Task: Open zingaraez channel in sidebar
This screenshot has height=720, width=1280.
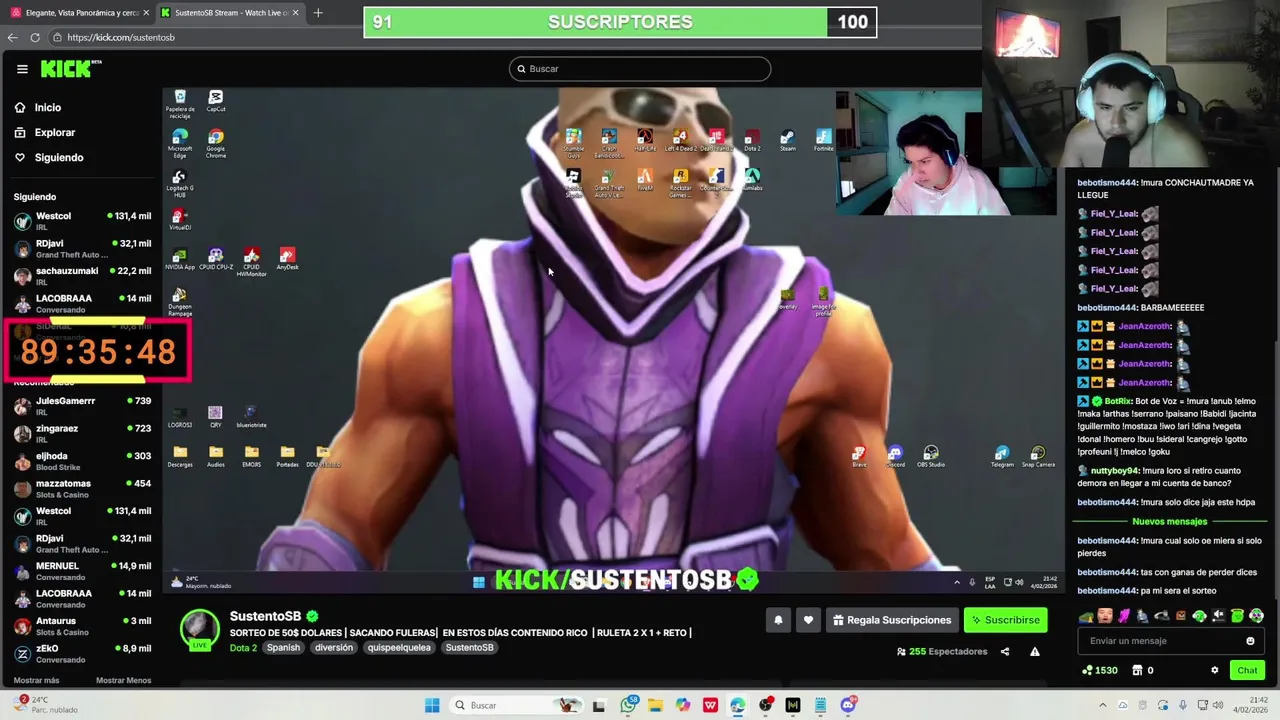Action: click(82, 433)
